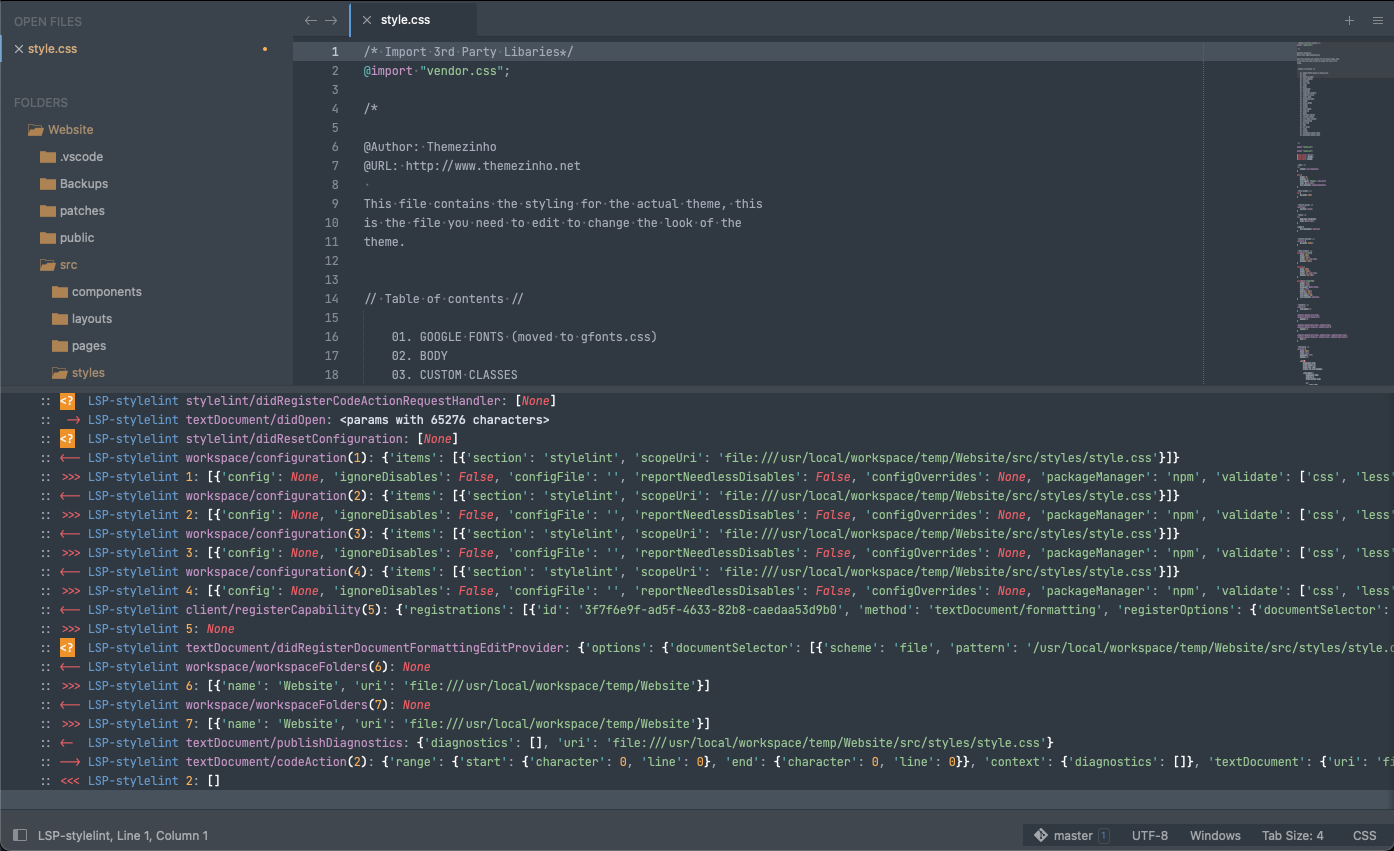The width and height of the screenshot is (1394, 851).
Task: Open the Tab Size: 4 menu
Action: click(1293, 835)
